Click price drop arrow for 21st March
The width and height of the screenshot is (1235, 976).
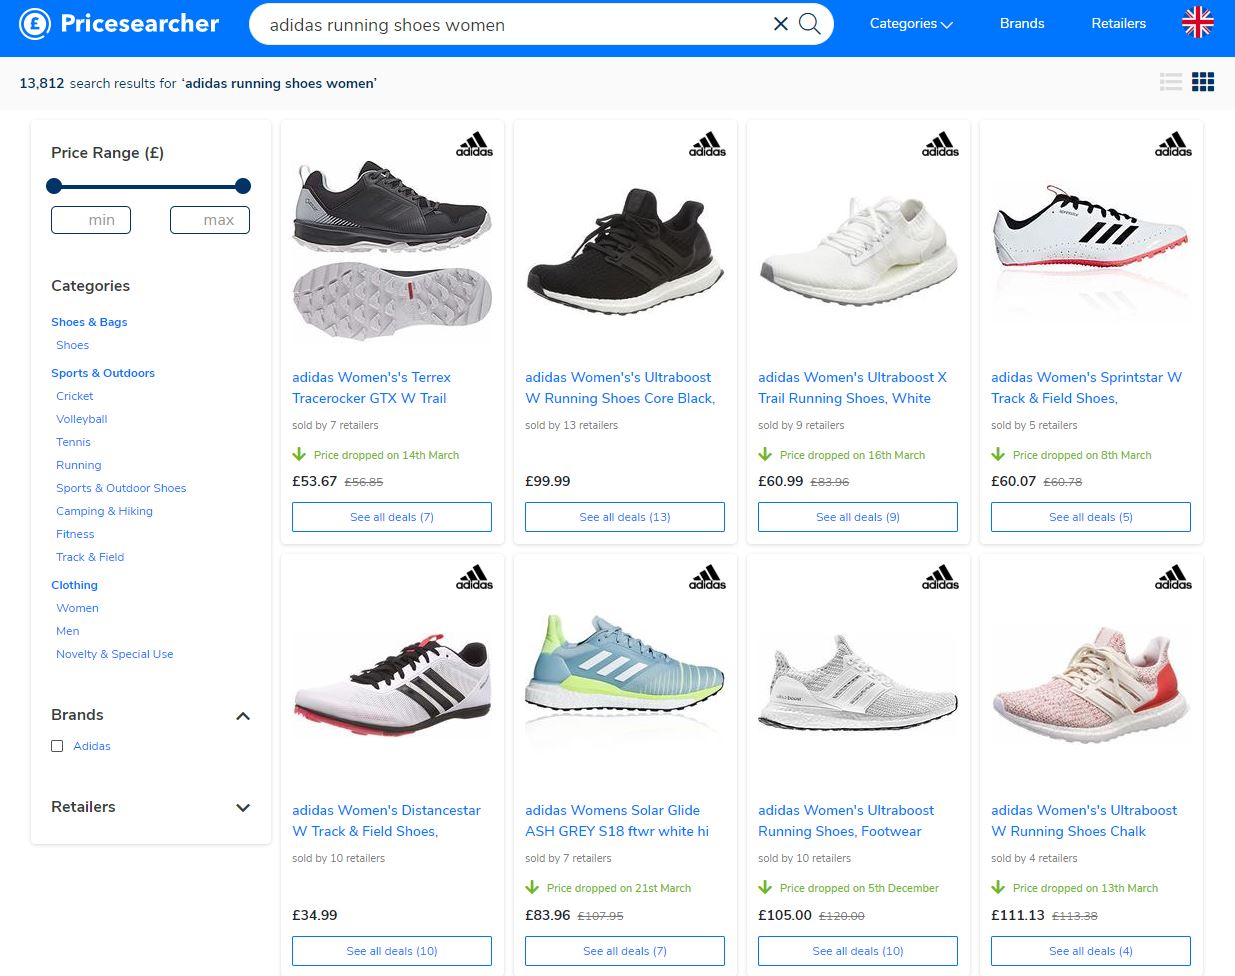click(x=532, y=887)
